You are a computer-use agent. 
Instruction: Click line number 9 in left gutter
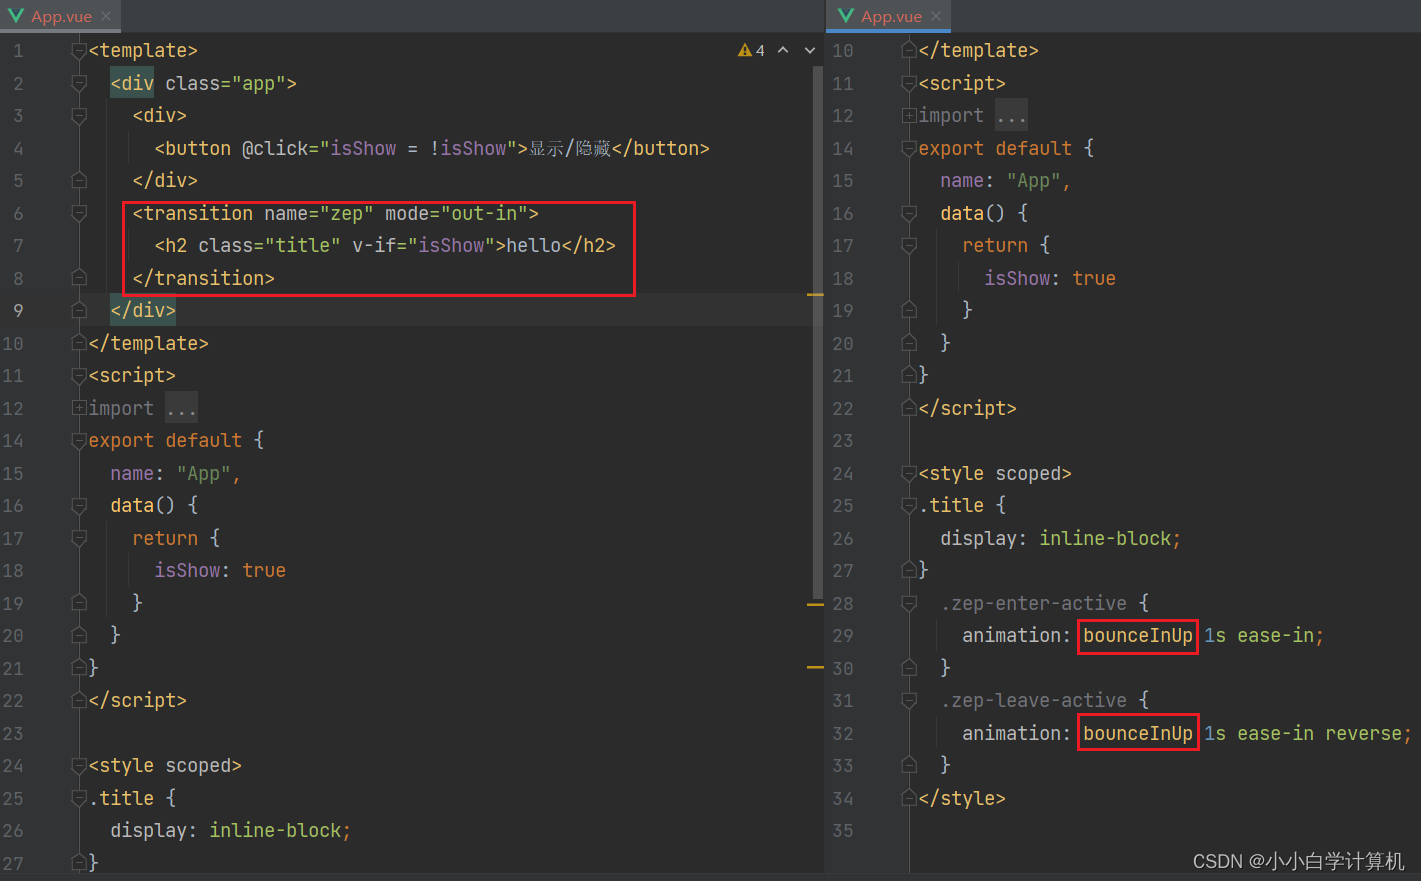coord(18,311)
